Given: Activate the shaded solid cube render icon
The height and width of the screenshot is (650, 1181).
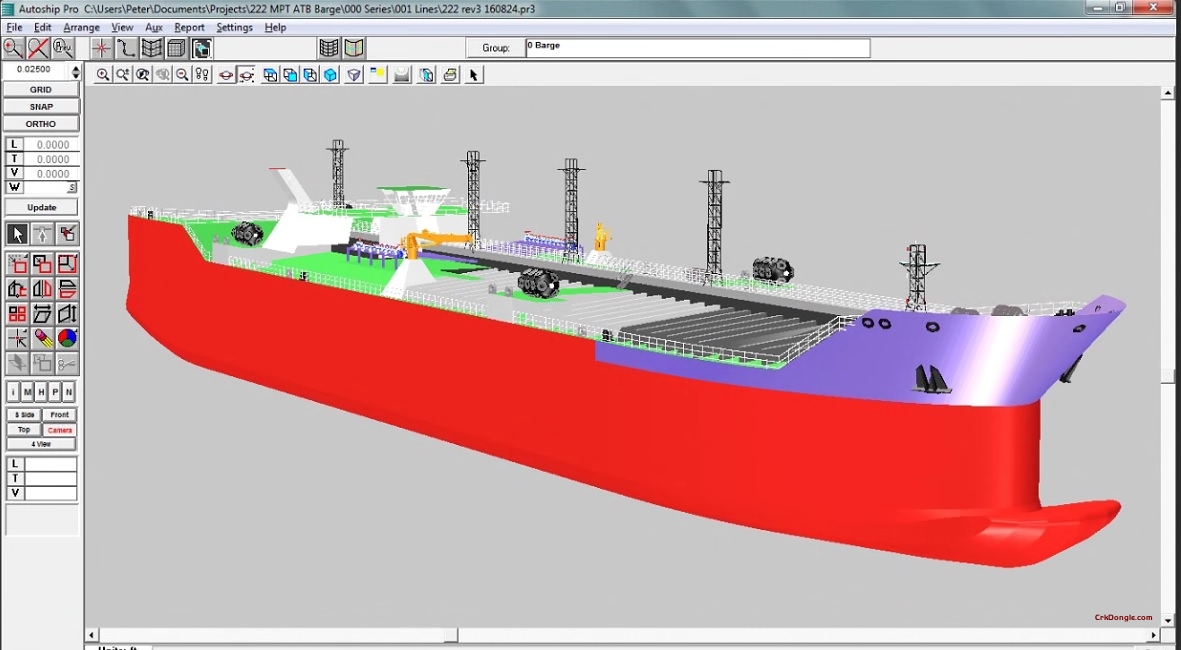Looking at the screenshot, I should [x=329, y=74].
